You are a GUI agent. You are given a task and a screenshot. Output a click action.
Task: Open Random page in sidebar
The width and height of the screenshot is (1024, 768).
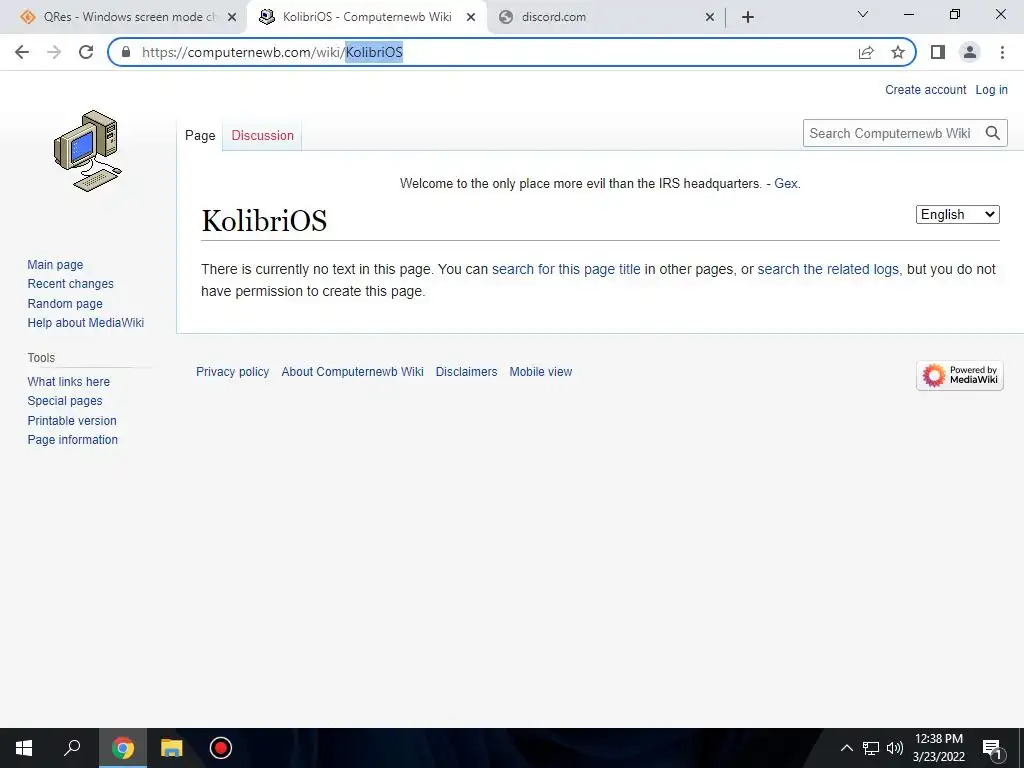tap(65, 304)
